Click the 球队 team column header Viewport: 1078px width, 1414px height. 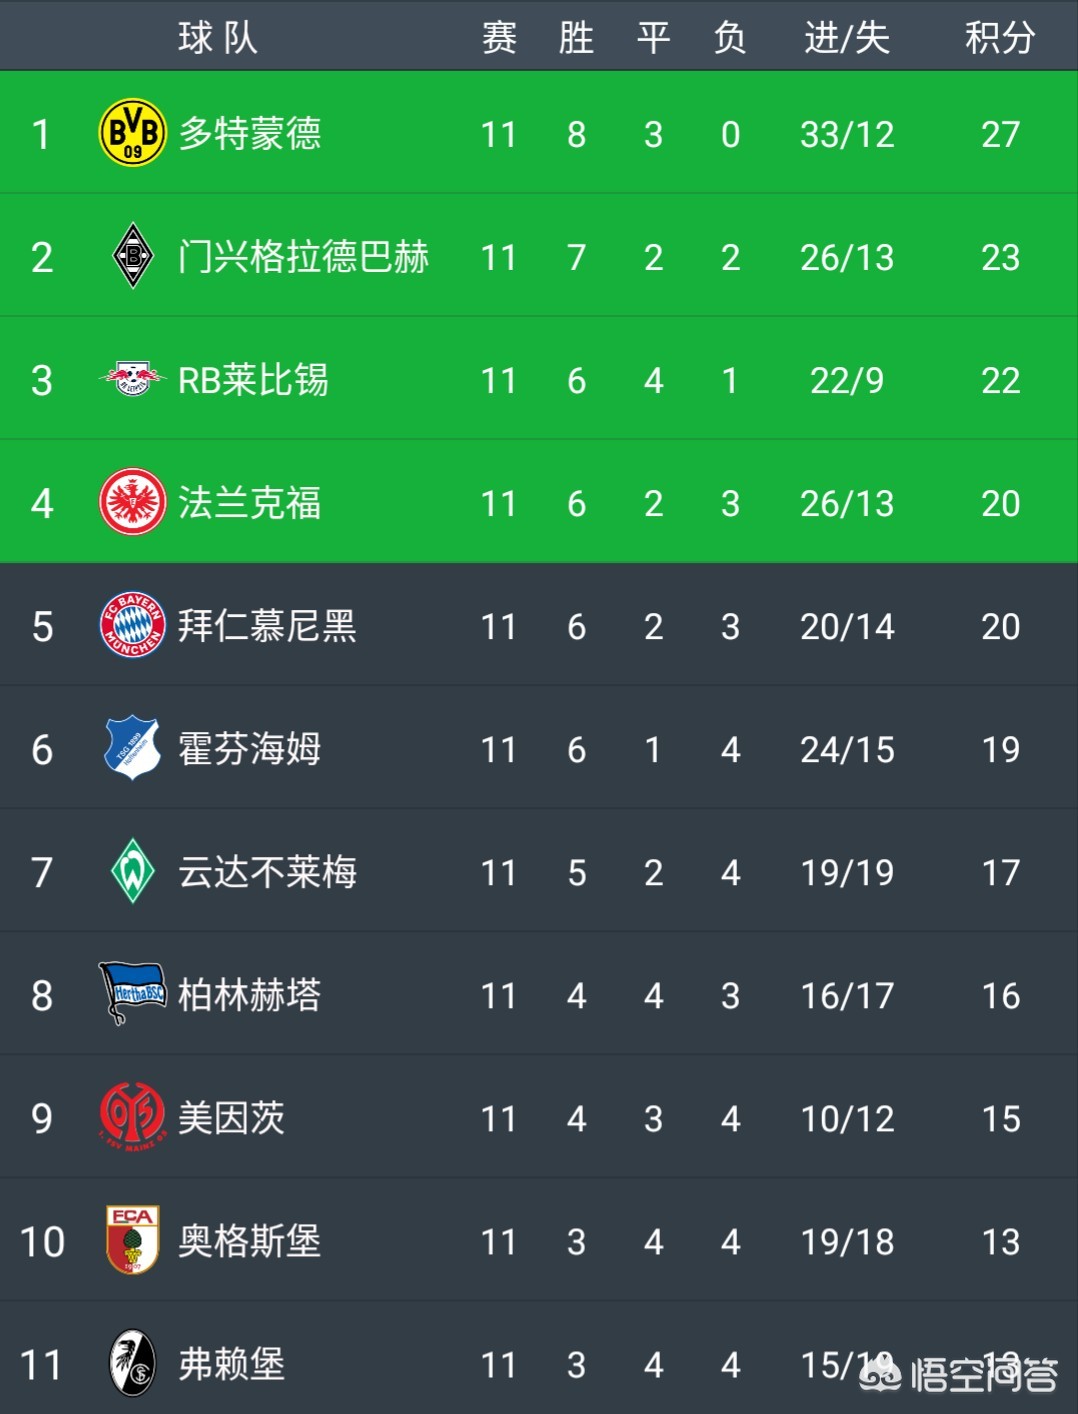pos(218,38)
